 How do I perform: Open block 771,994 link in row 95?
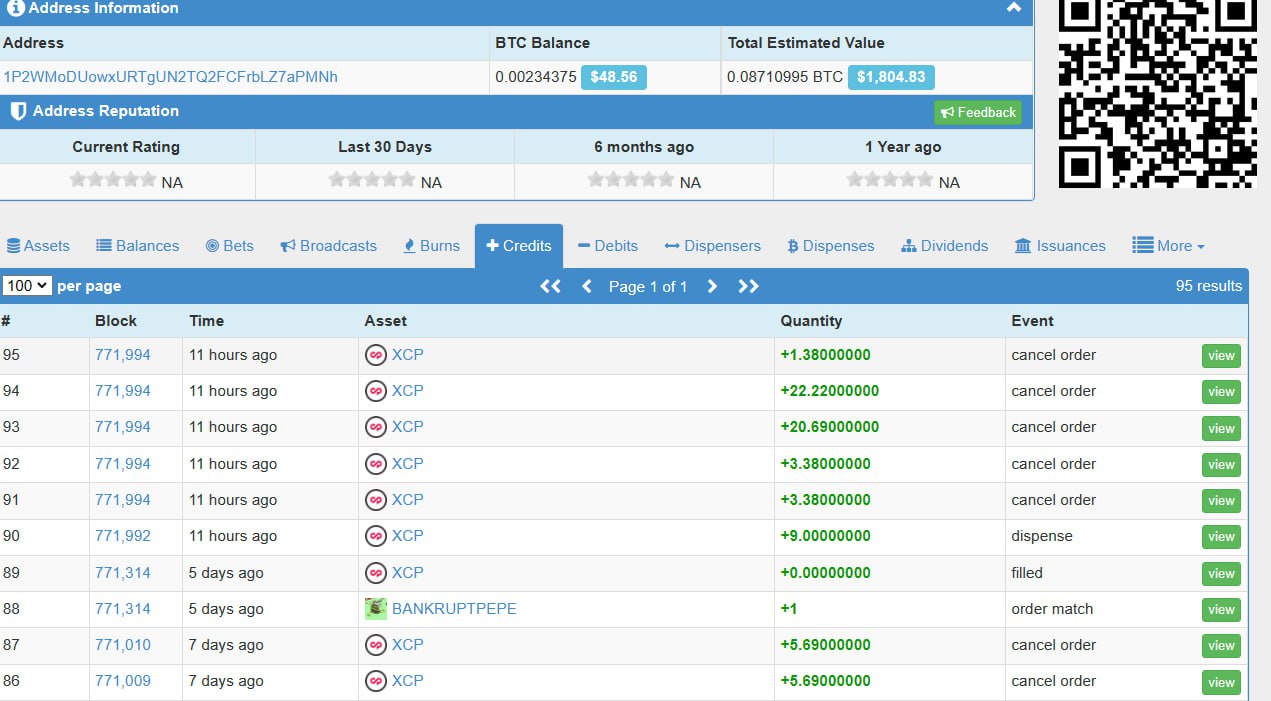click(123, 355)
